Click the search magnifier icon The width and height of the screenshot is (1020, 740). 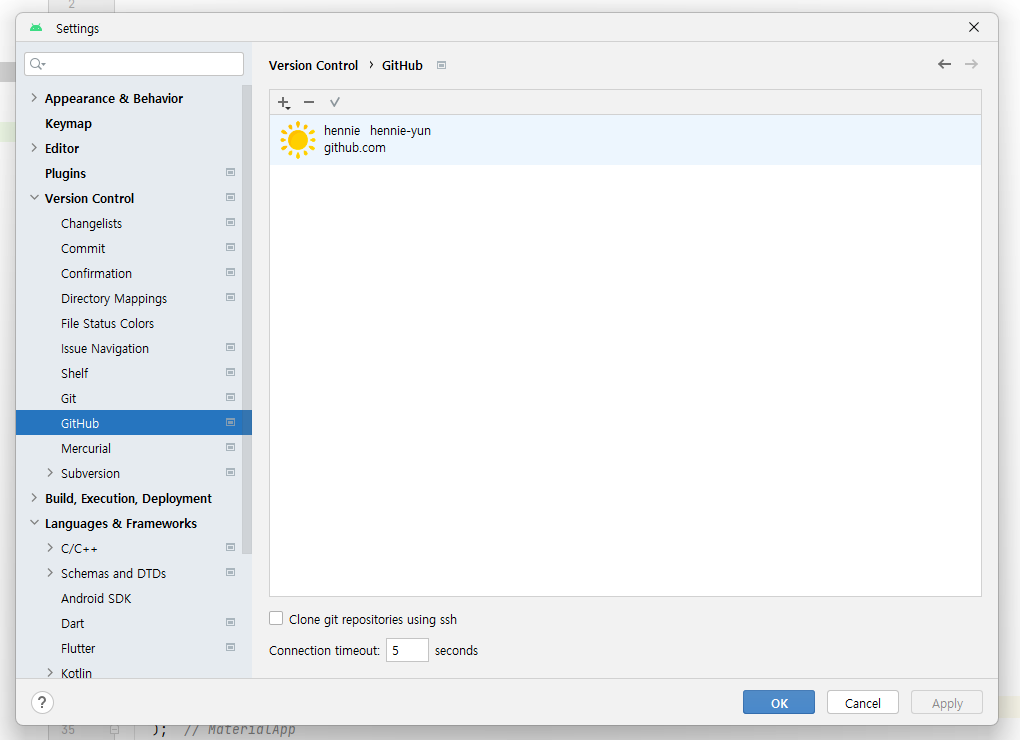coord(37,64)
